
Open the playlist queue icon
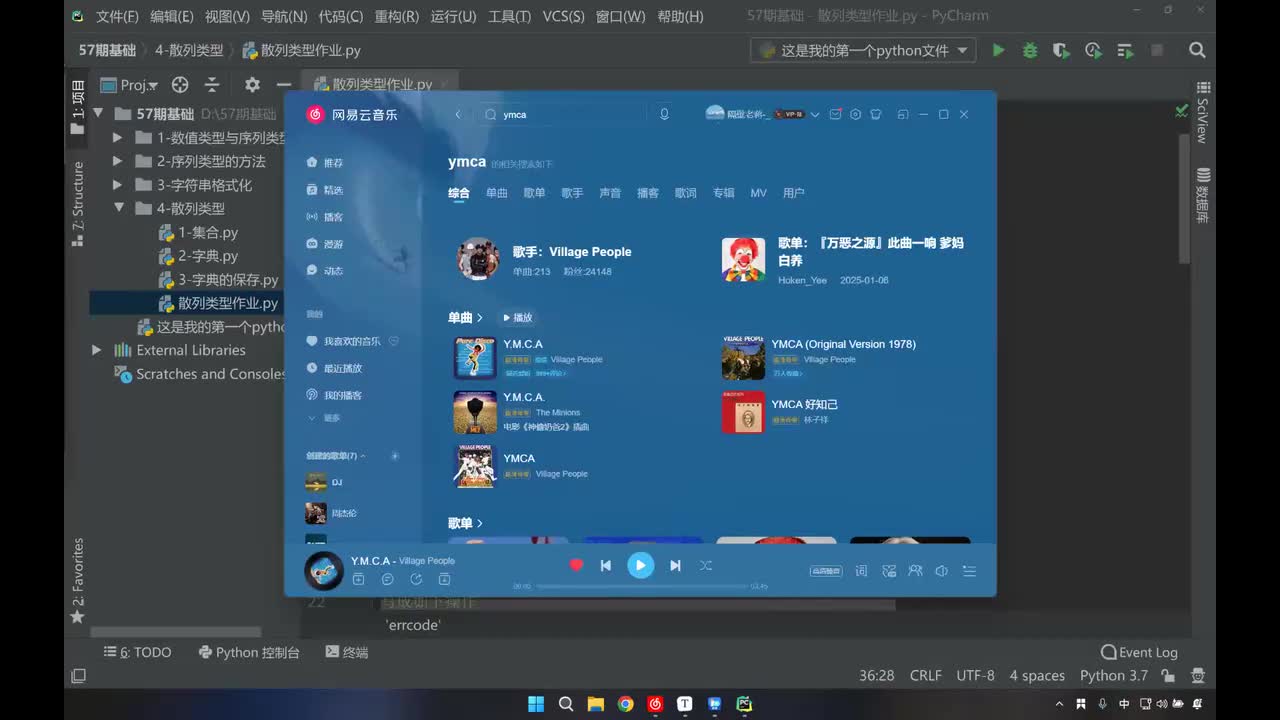(x=969, y=571)
